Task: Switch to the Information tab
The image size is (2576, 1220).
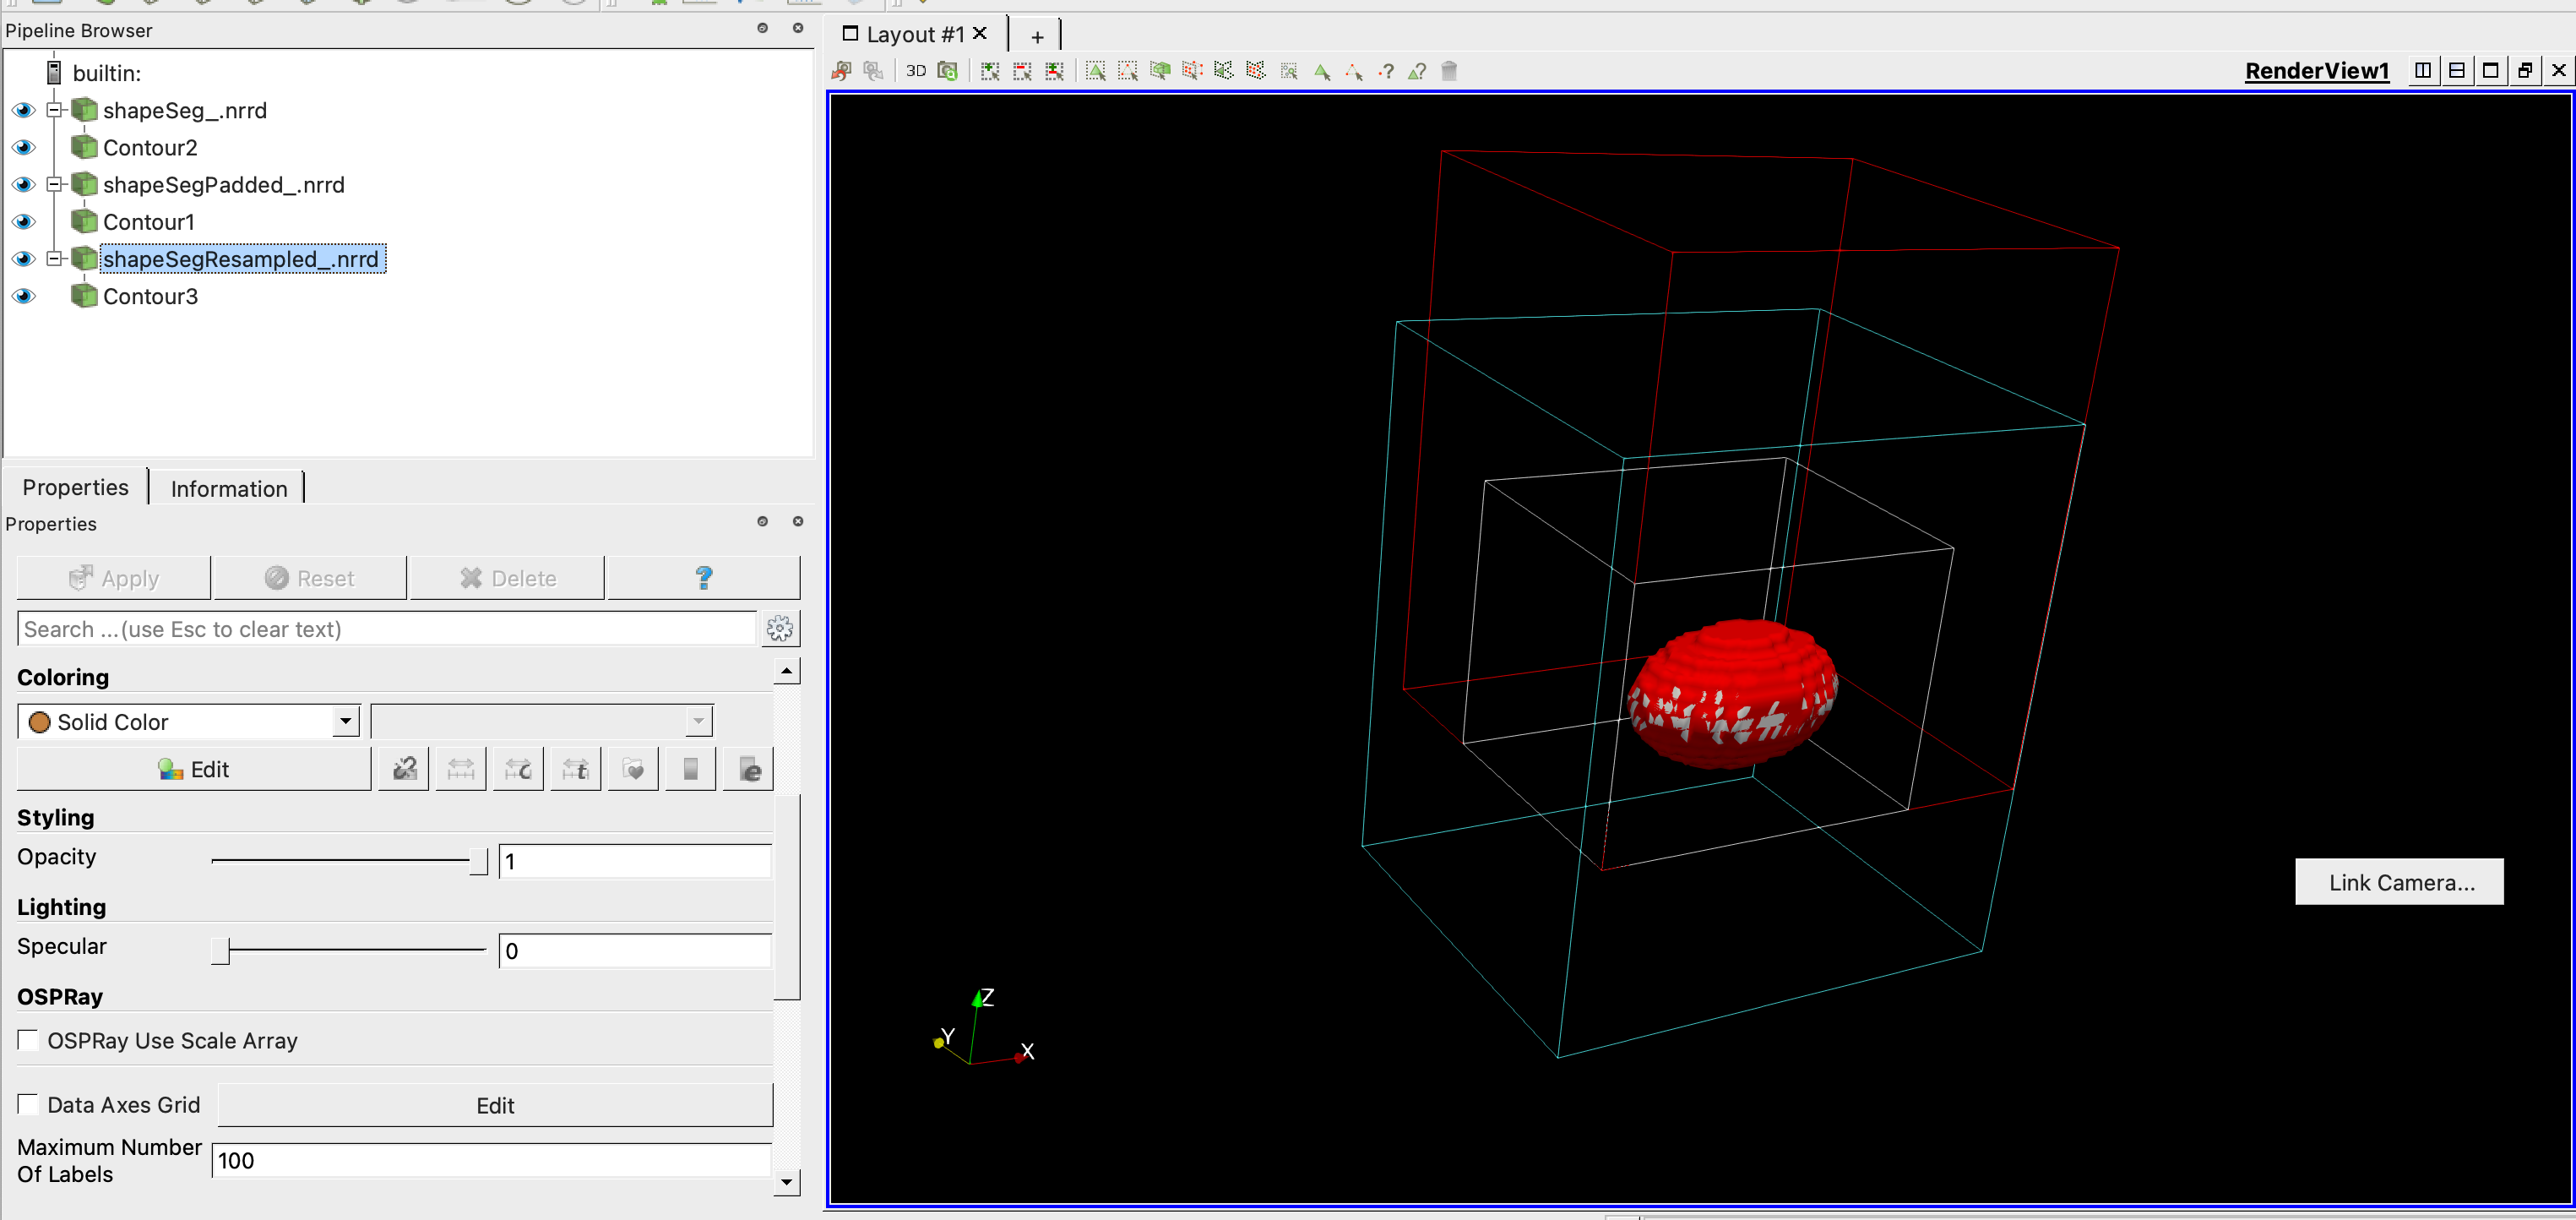Action: 228,488
